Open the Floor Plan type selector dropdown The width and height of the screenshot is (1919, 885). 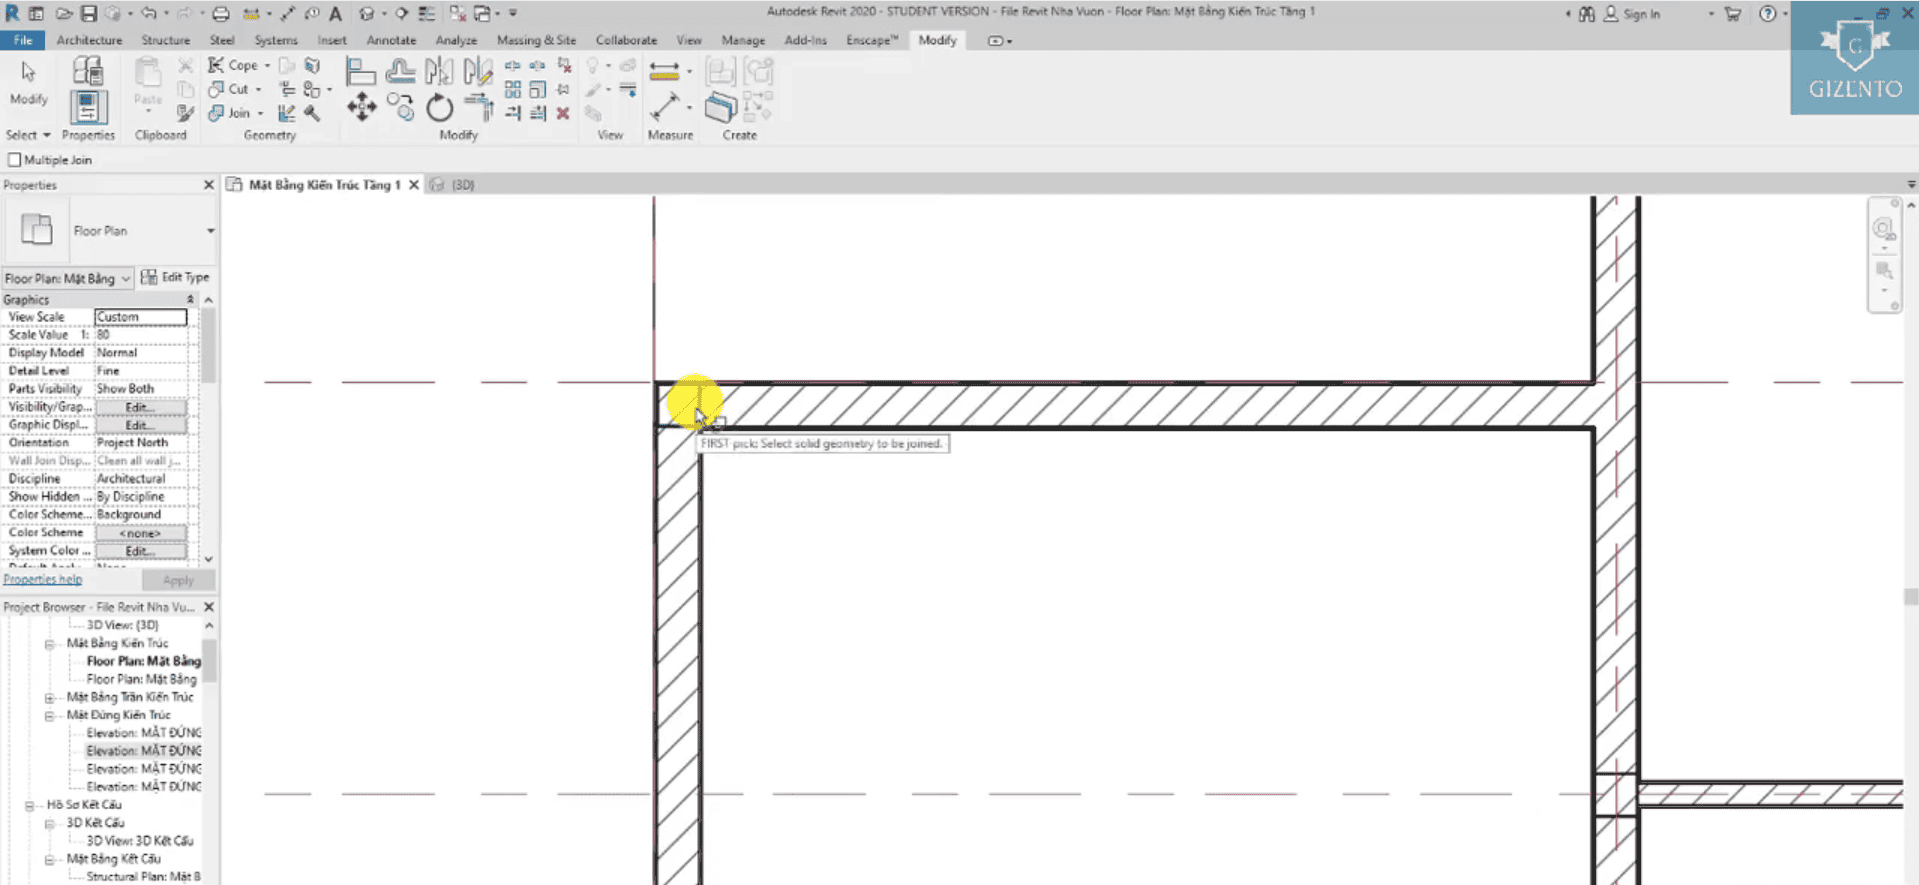point(210,231)
